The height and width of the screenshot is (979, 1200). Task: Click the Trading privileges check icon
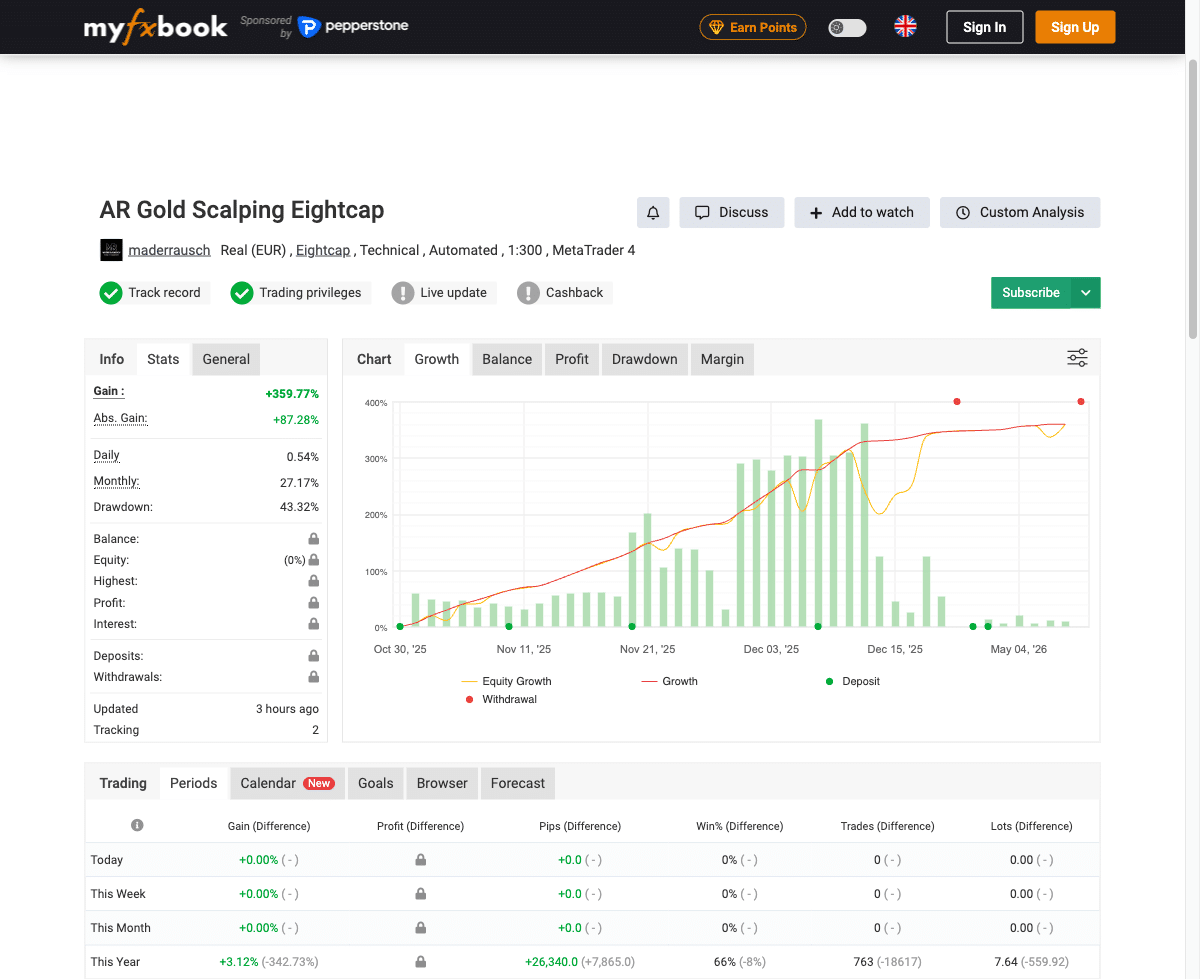tap(241, 293)
